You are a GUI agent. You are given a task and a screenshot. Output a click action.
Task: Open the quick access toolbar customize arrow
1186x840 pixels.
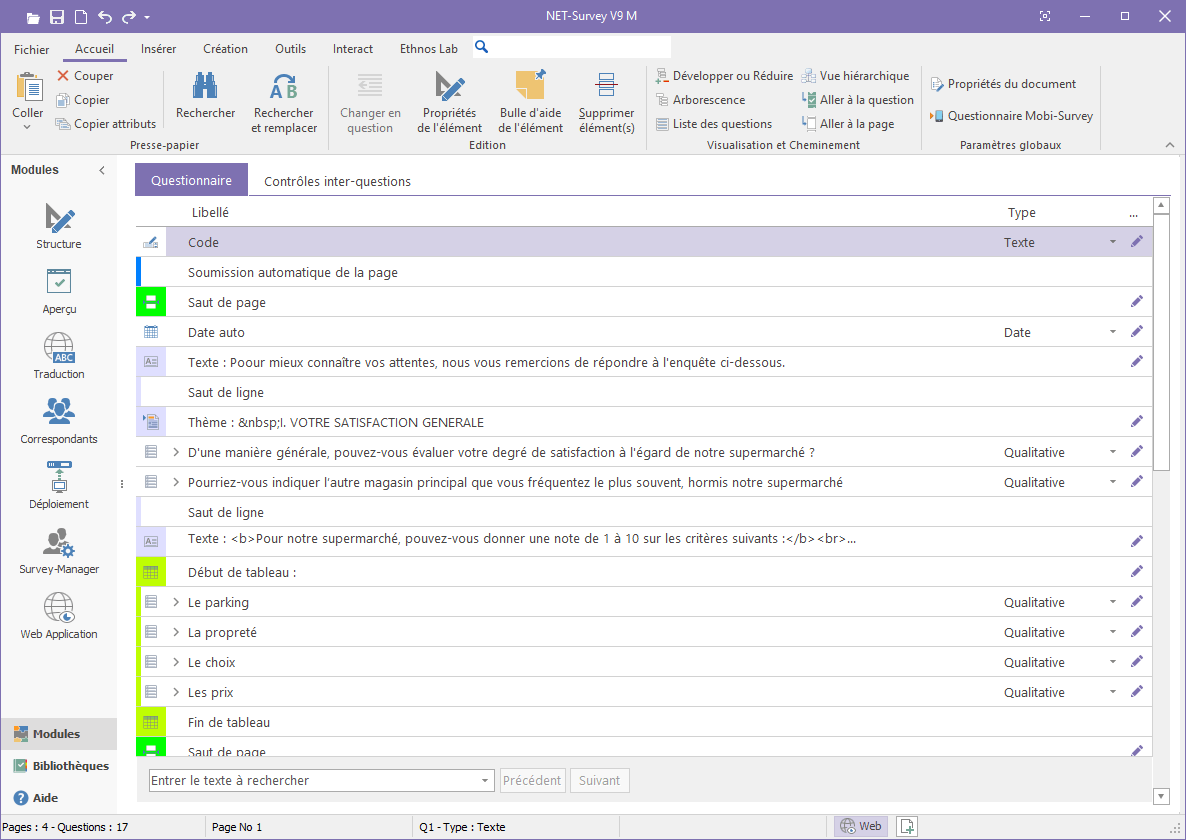coord(147,17)
